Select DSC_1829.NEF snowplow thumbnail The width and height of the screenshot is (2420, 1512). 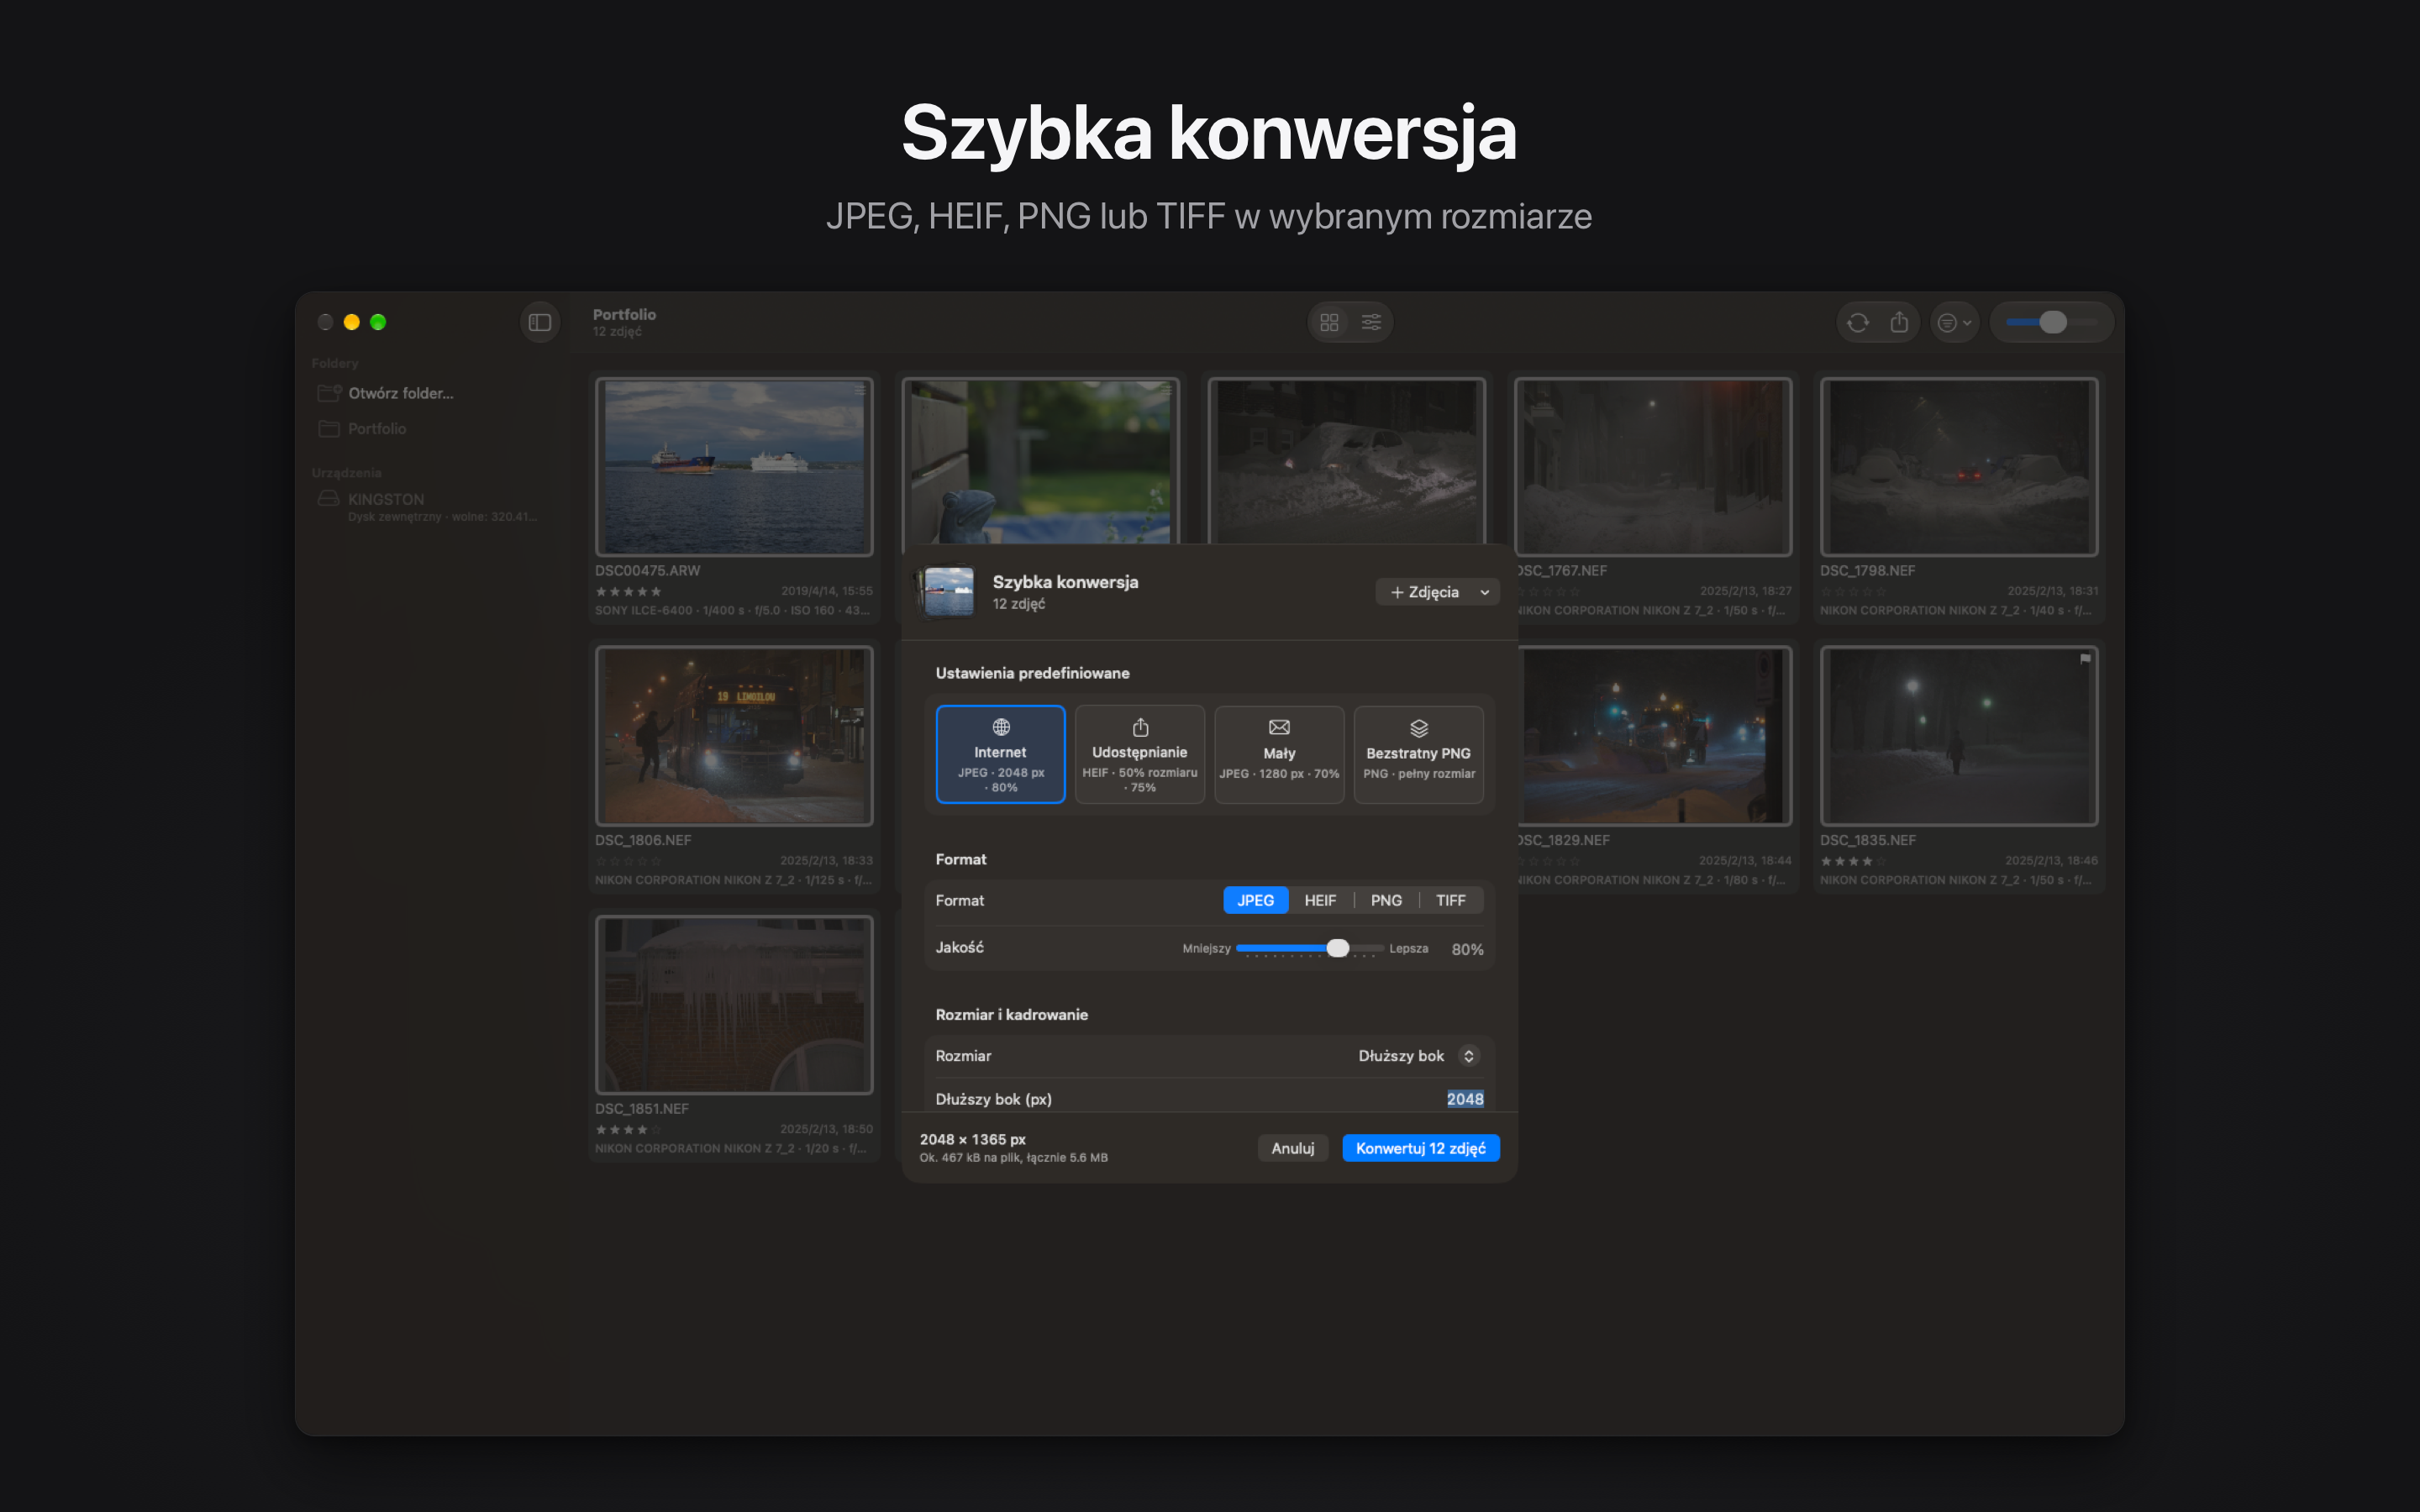(x=1655, y=735)
